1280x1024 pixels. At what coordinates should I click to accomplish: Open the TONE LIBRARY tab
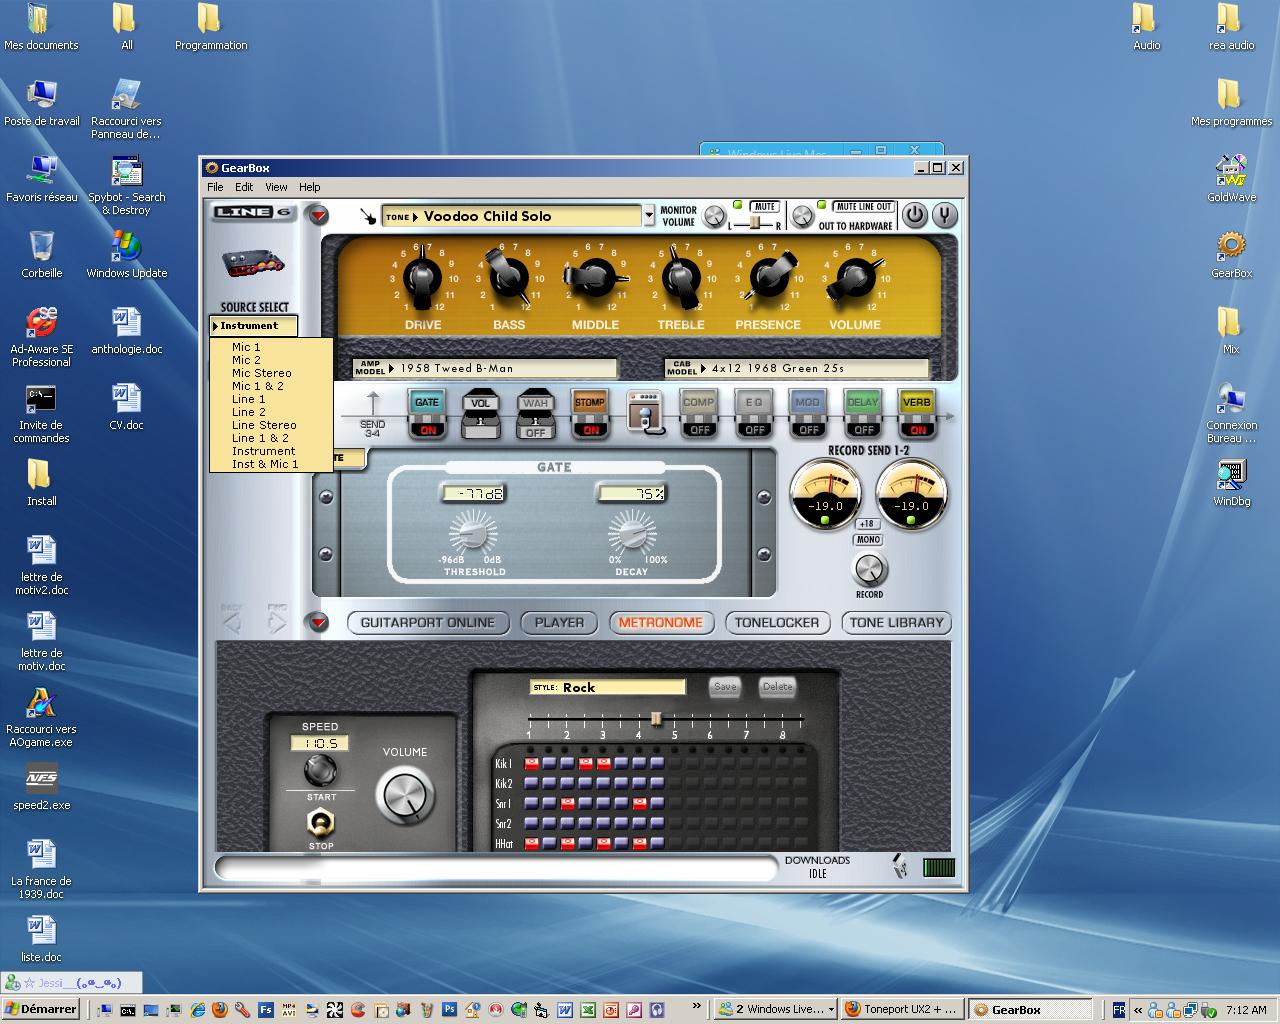(896, 622)
